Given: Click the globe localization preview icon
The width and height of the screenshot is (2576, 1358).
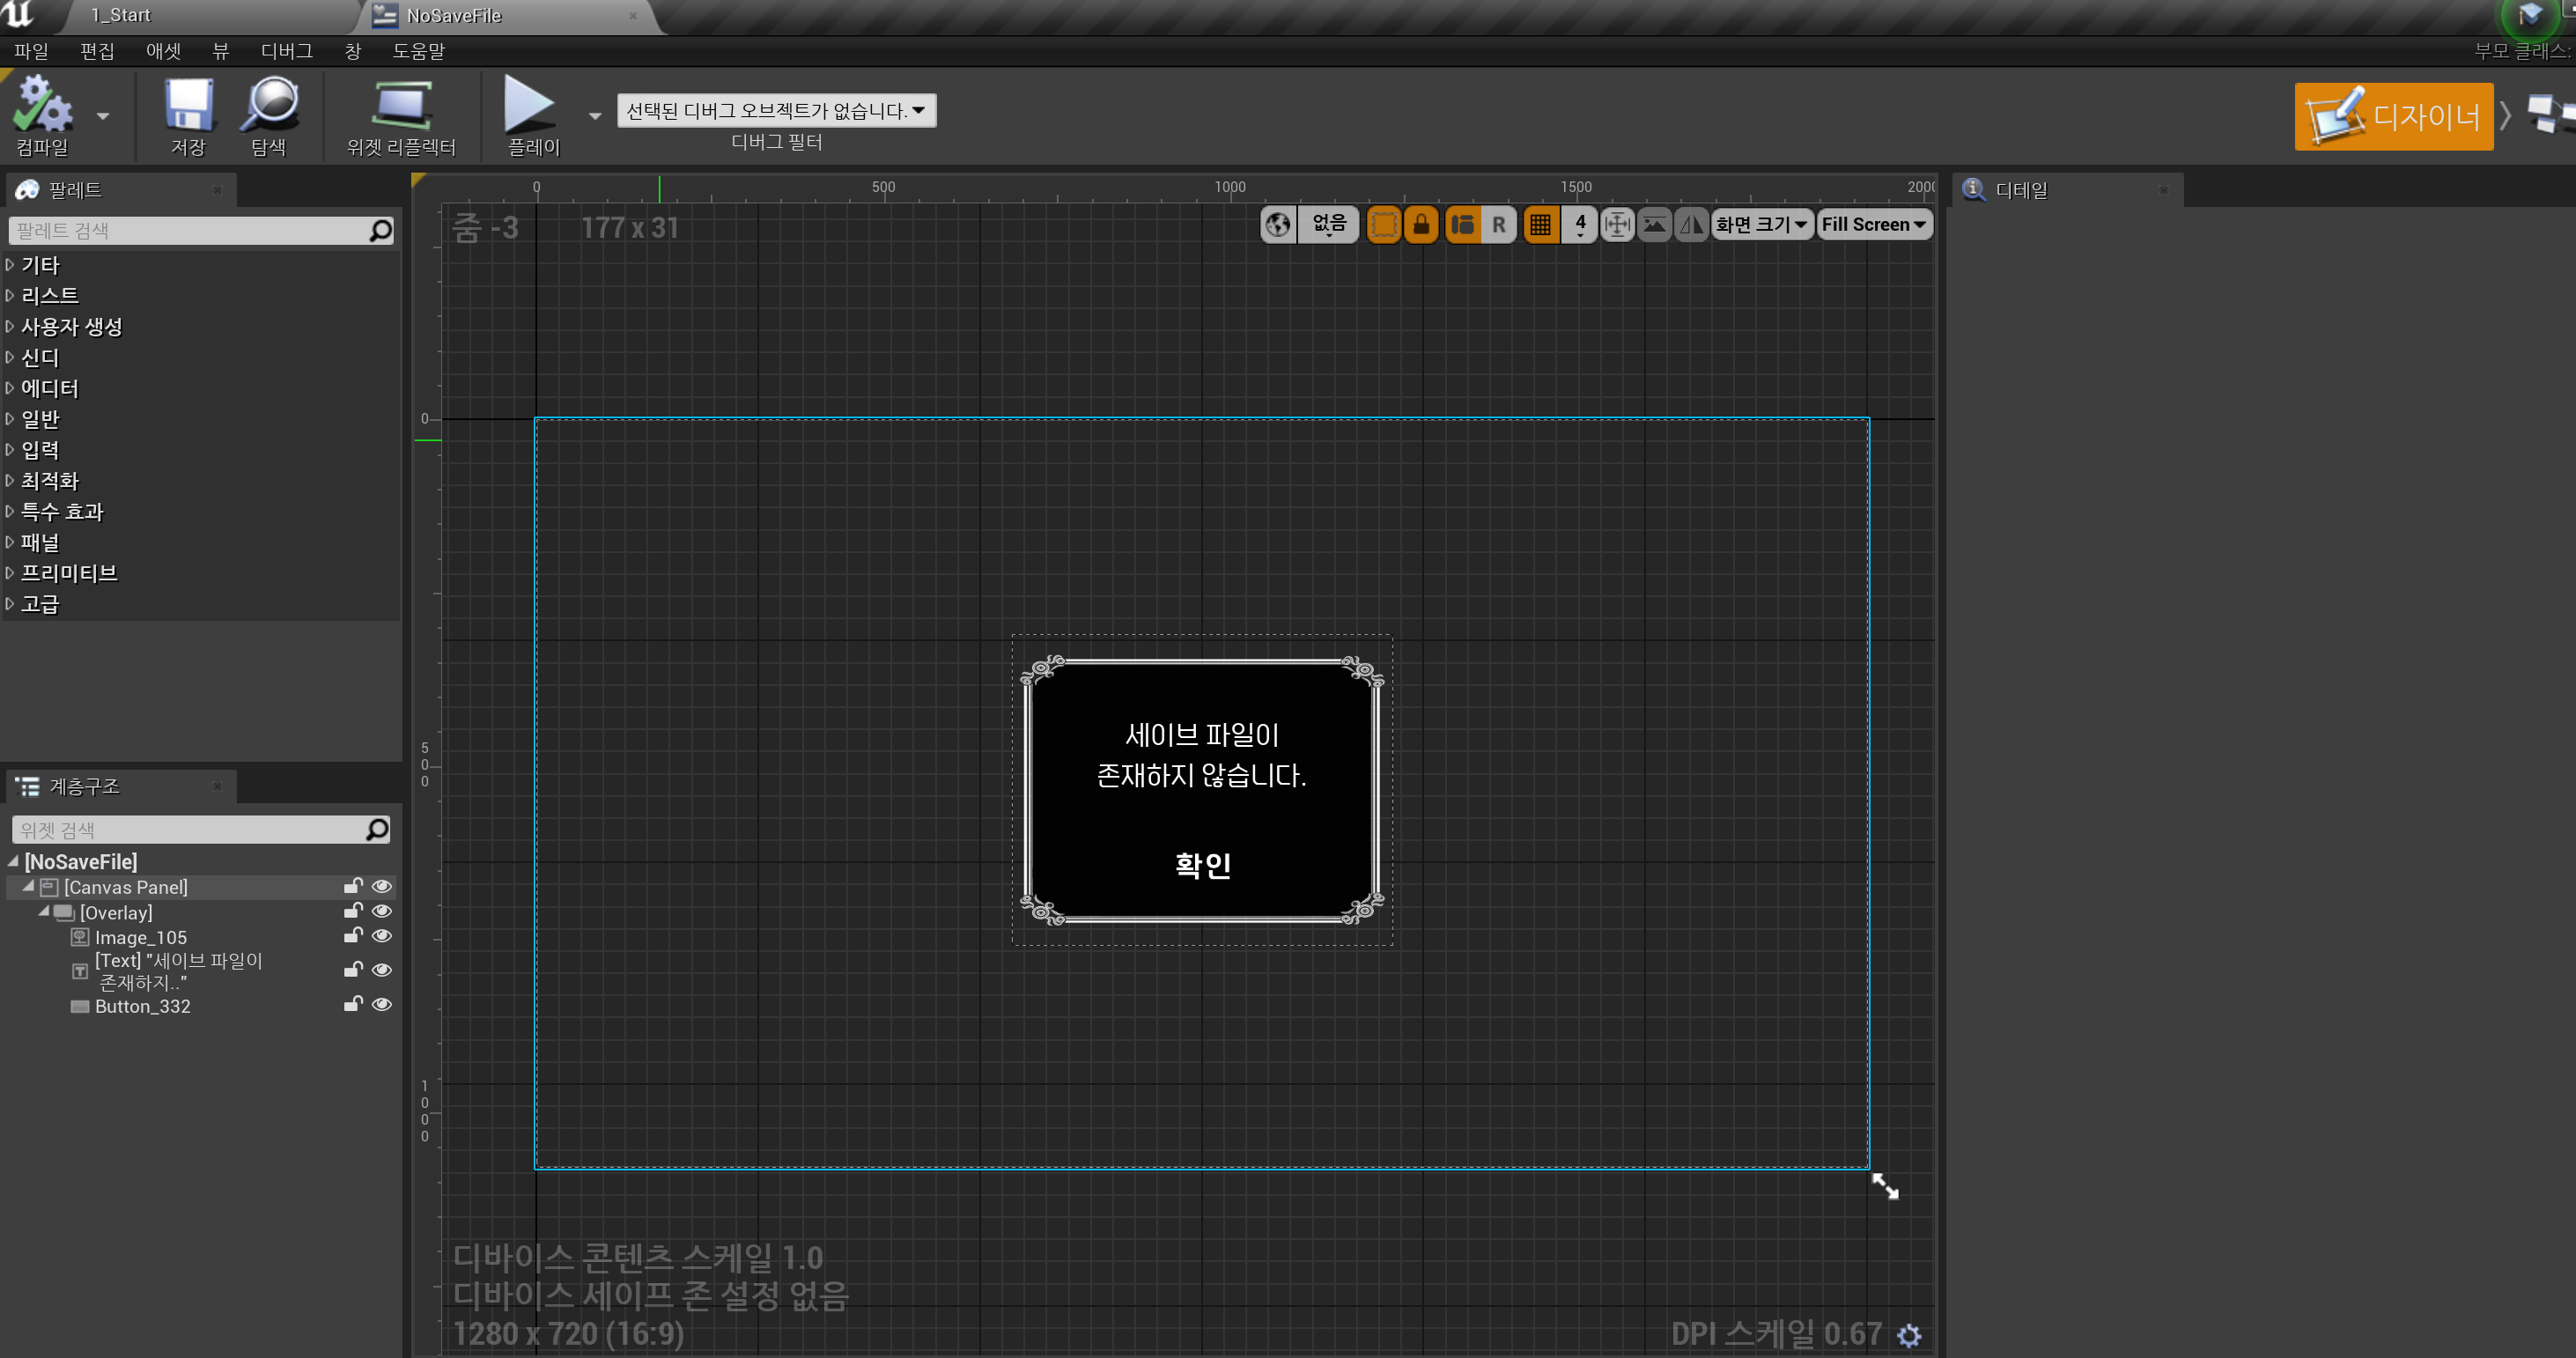Looking at the screenshot, I should click(x=1278, y=224).
